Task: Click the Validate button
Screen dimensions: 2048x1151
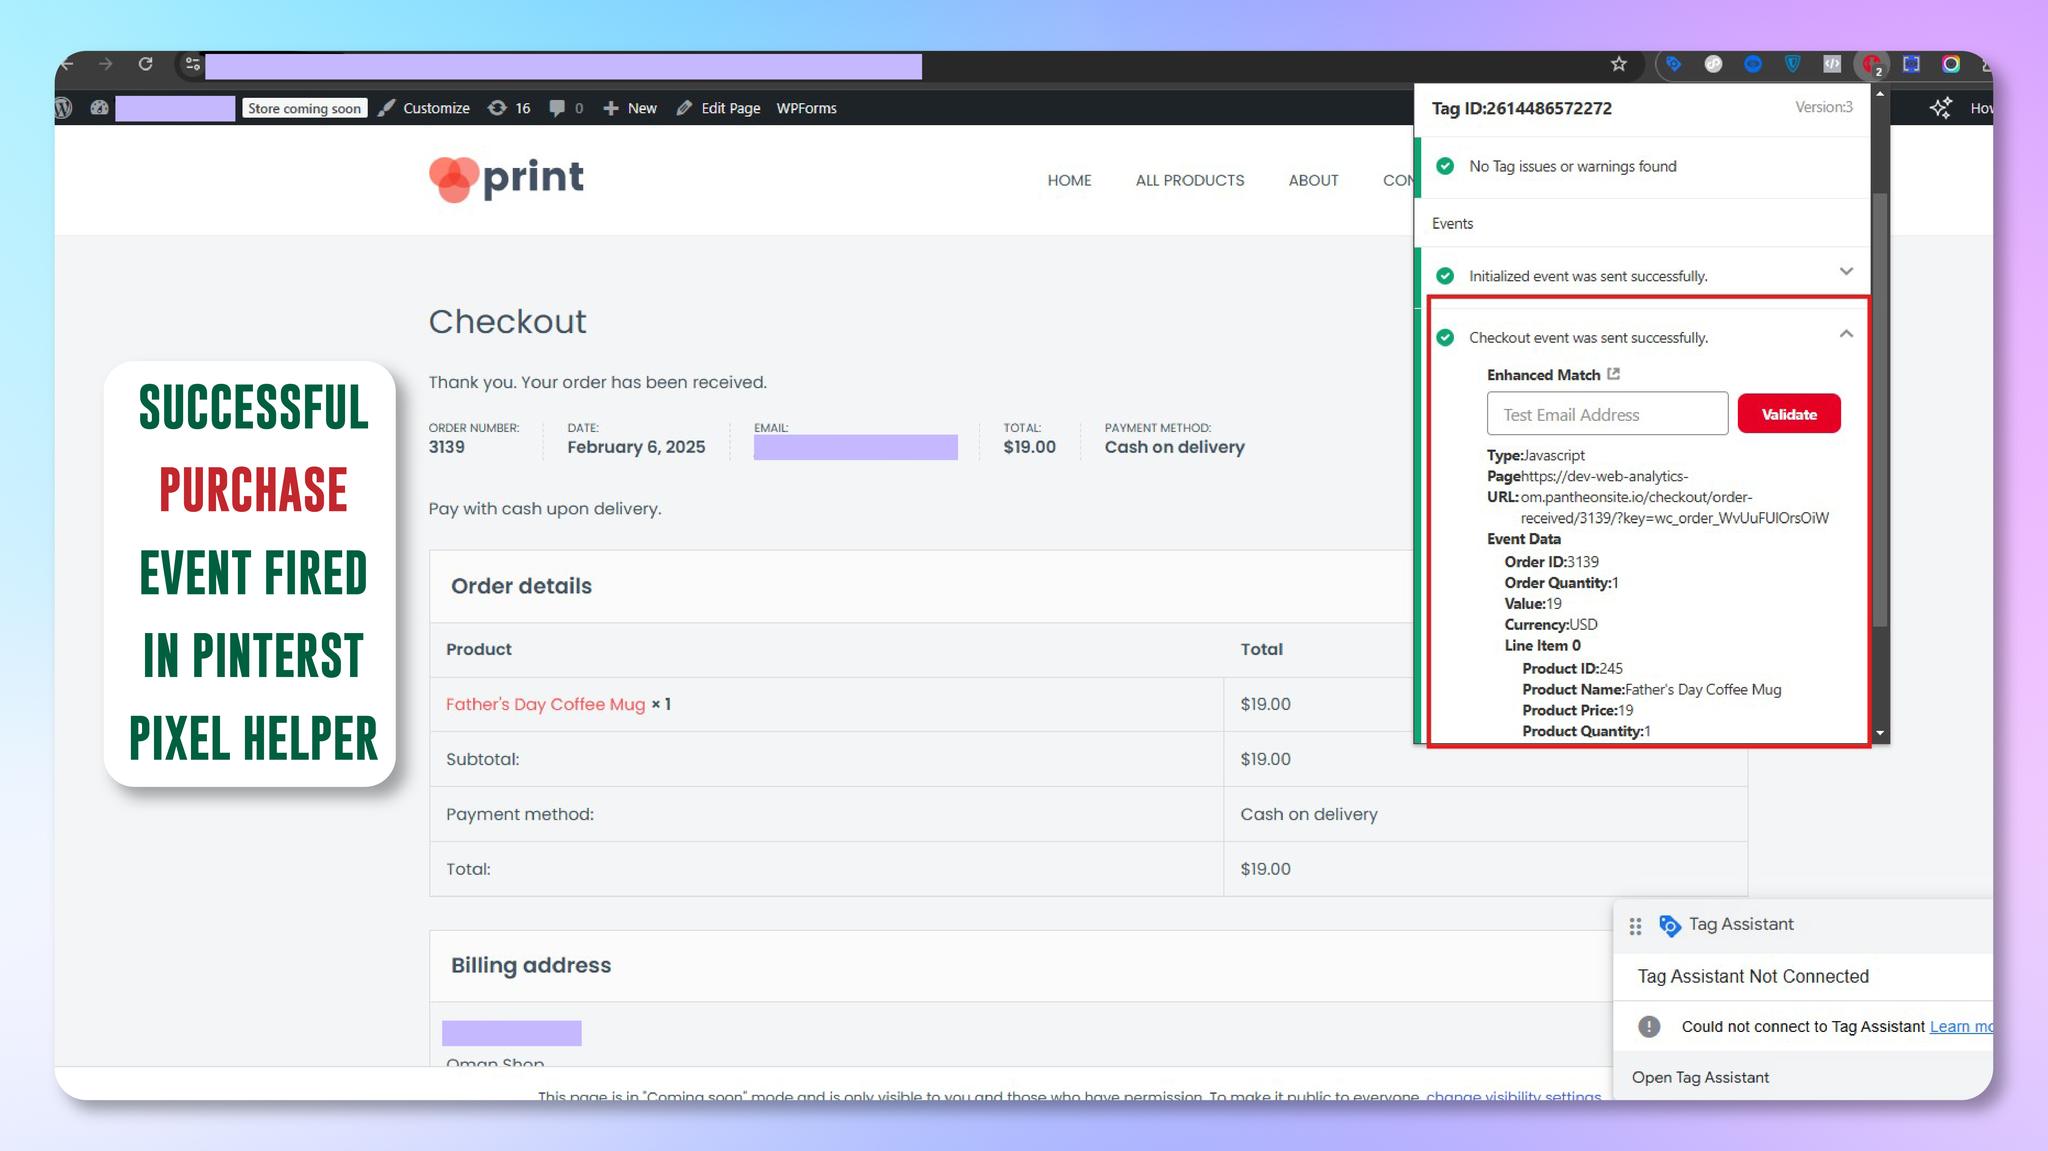Action: click(1788, 414)
